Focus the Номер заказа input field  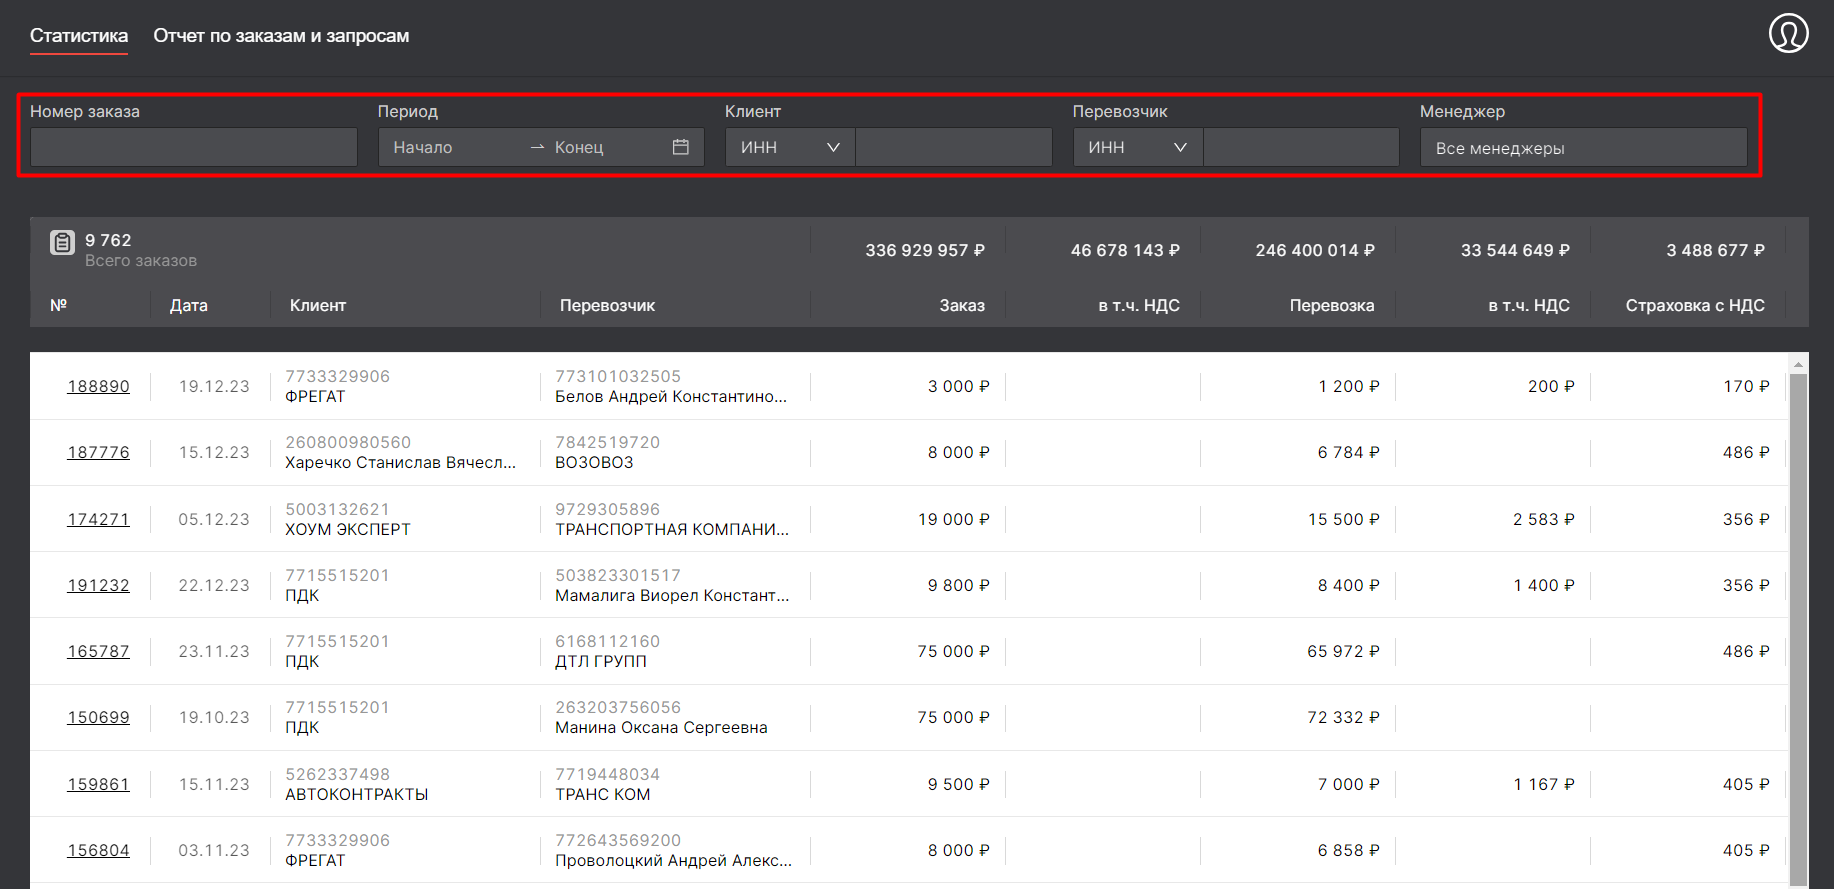point(194,147)
